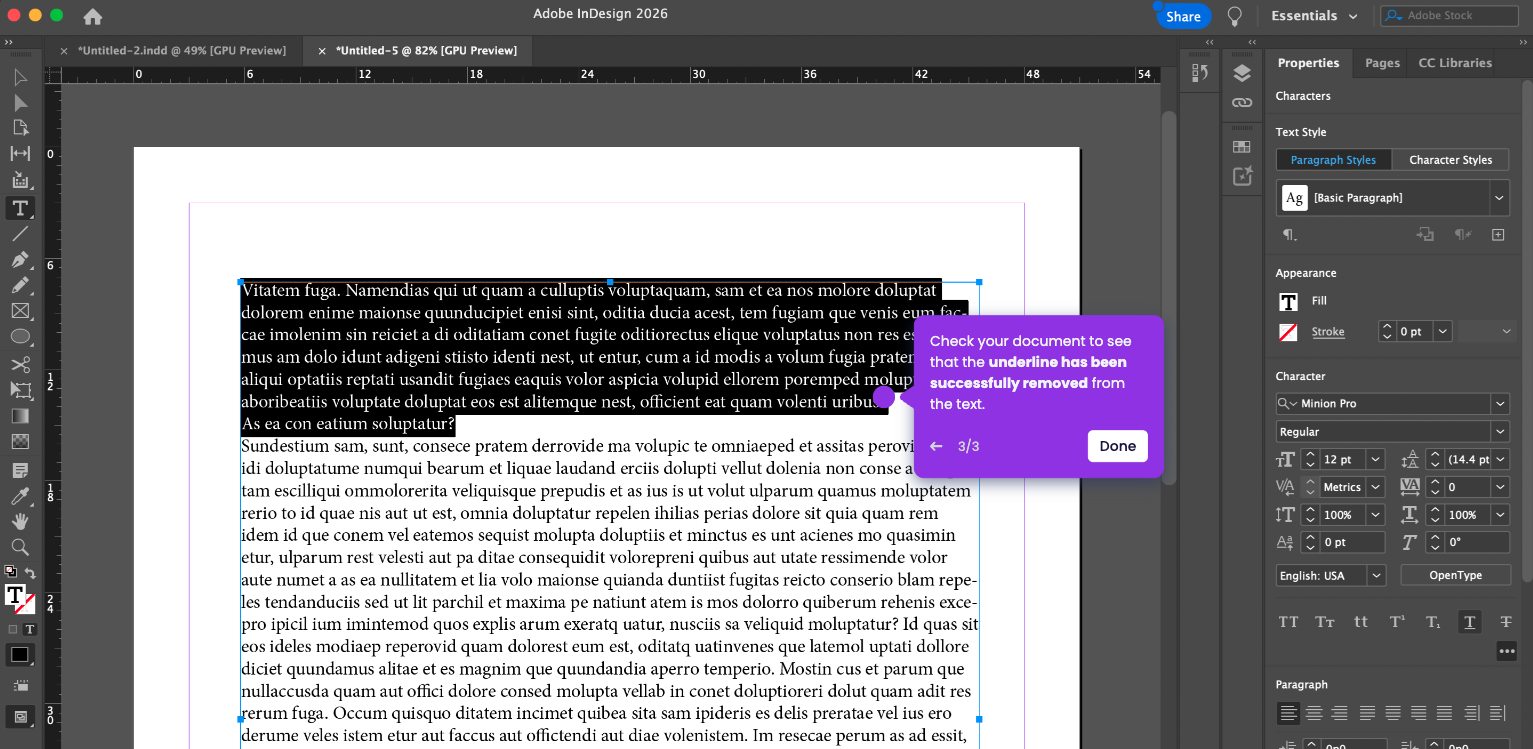Toggle Underline formatting button
Screen dimensions: 1533x749
1469,622
